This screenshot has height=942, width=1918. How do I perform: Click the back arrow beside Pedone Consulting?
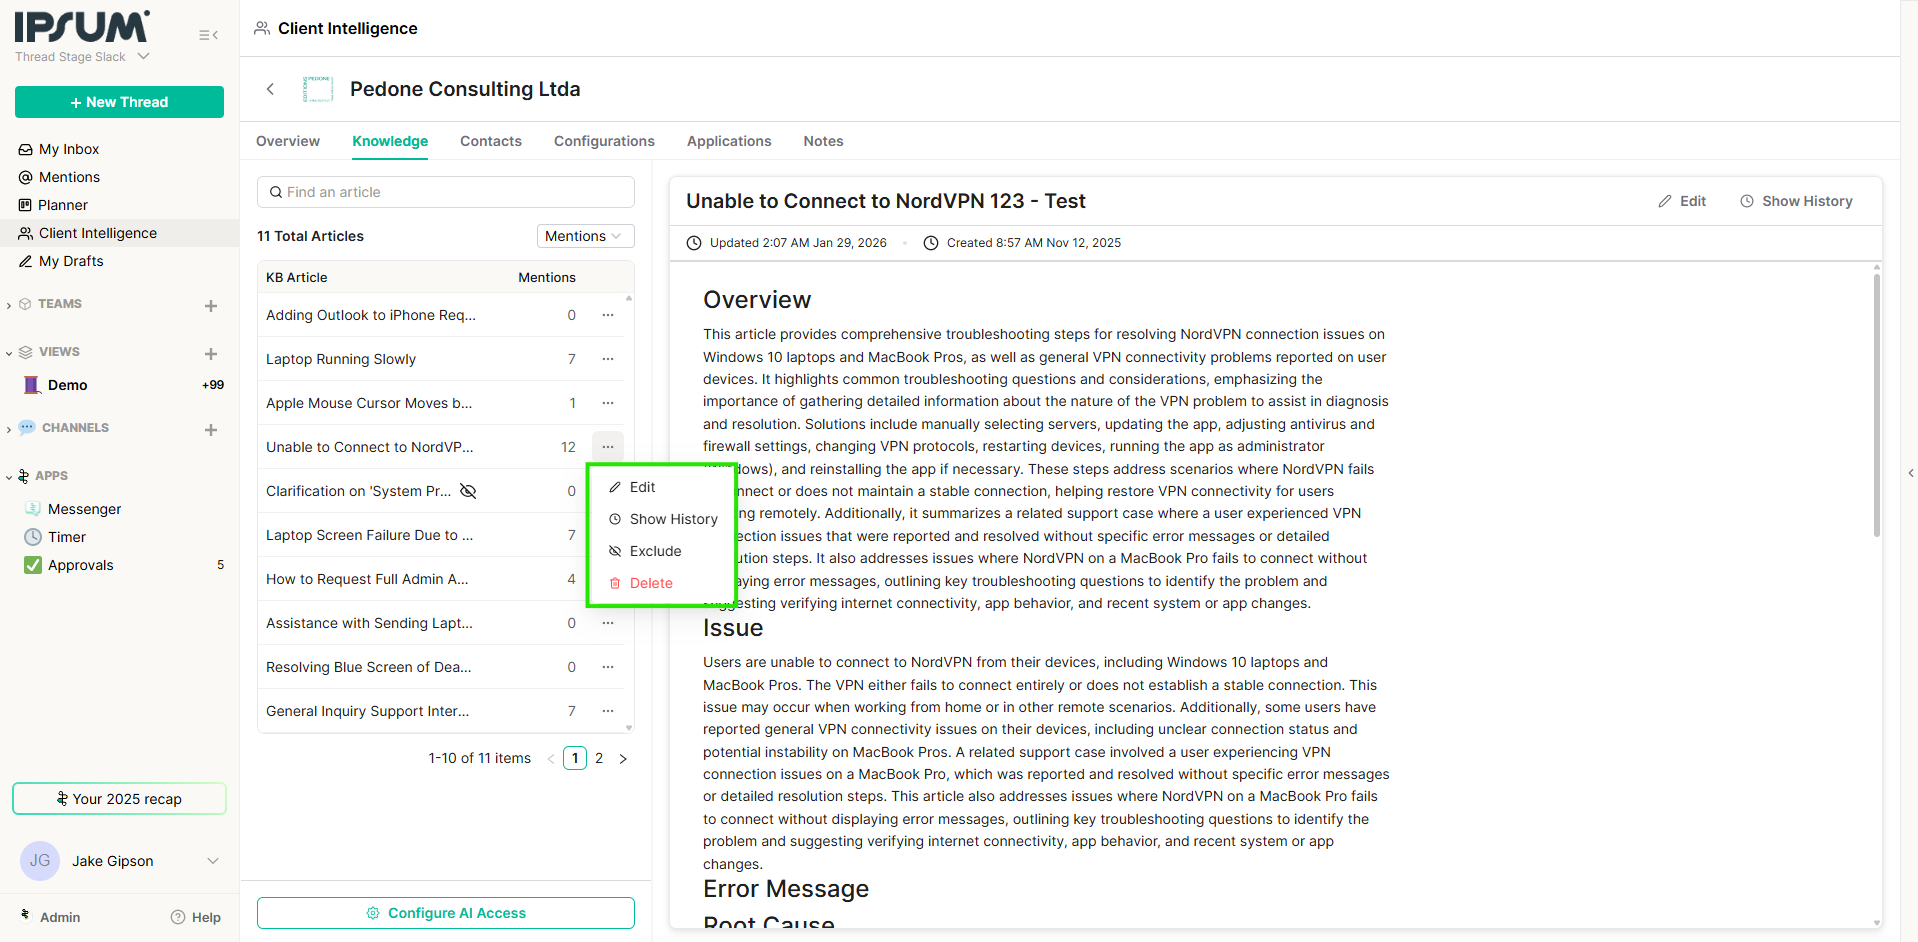tap(270, 89)
